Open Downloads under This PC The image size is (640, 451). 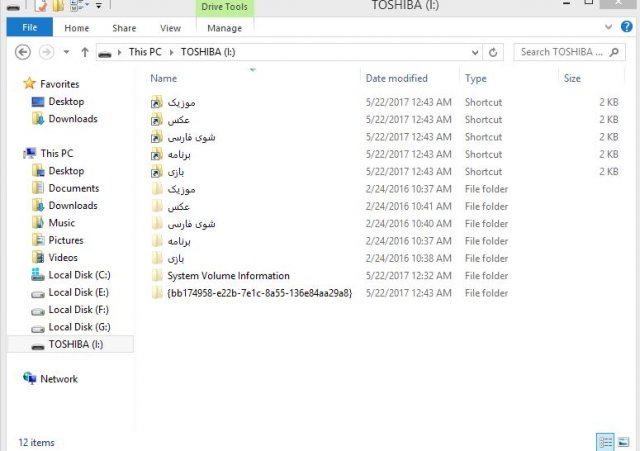pyautogui.click(x=73, y=206)
